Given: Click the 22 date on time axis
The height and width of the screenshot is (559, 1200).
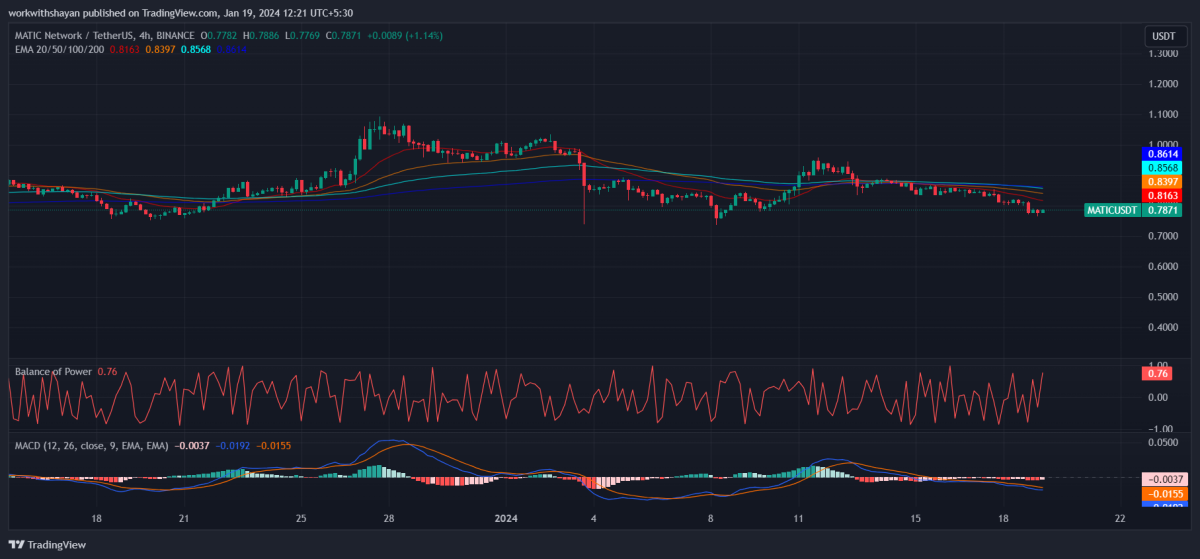Looking at the screenshot, I should [1119, 520].
